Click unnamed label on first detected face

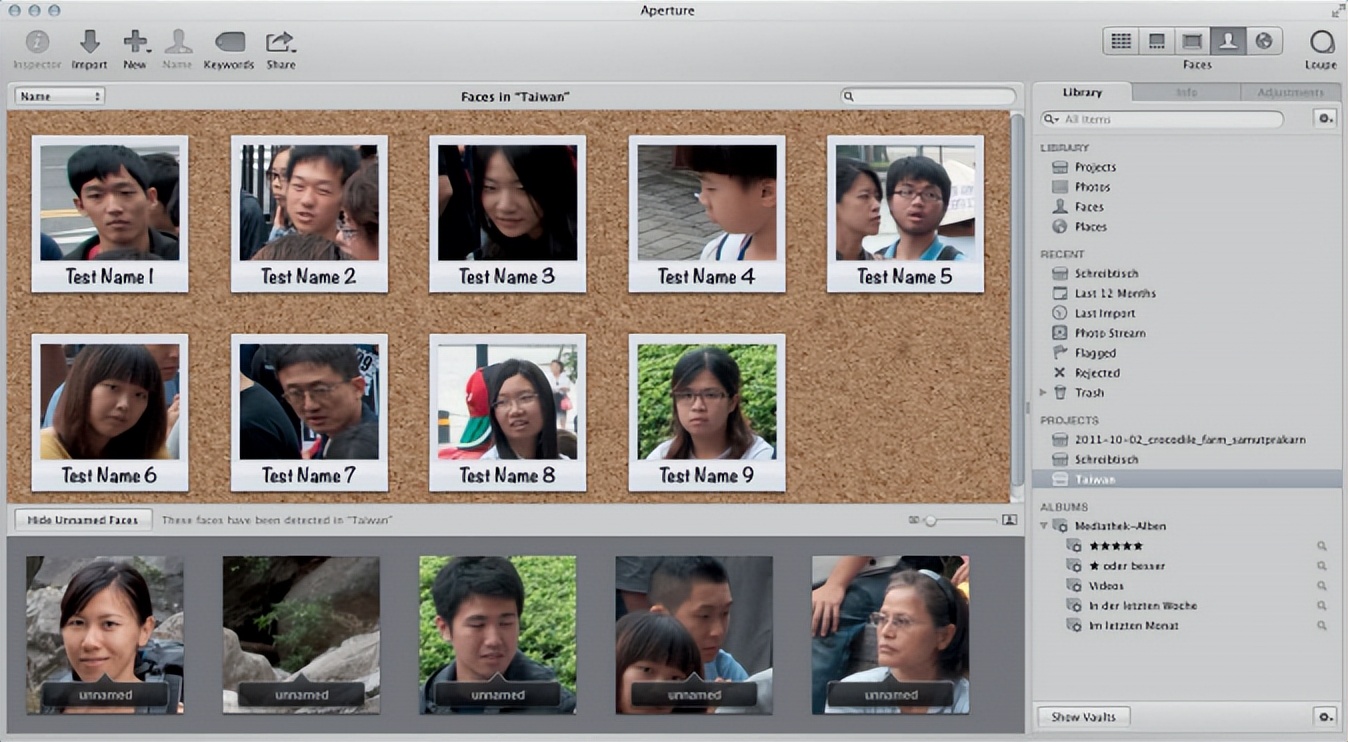coord(105,695)
